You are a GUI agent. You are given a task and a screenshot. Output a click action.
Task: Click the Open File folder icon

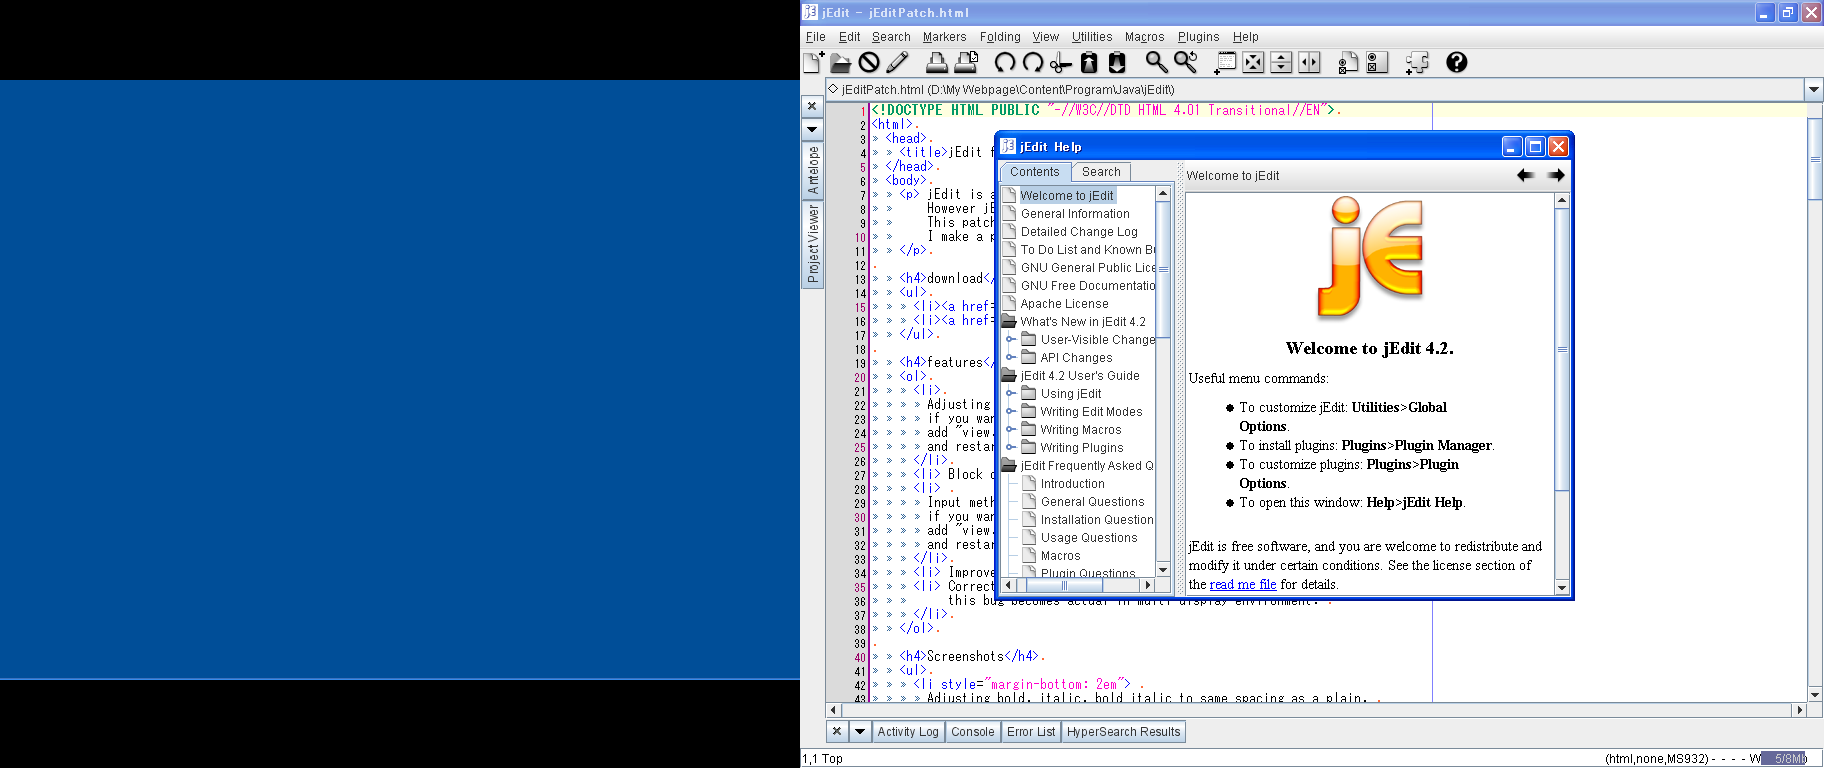pos(841,62)
